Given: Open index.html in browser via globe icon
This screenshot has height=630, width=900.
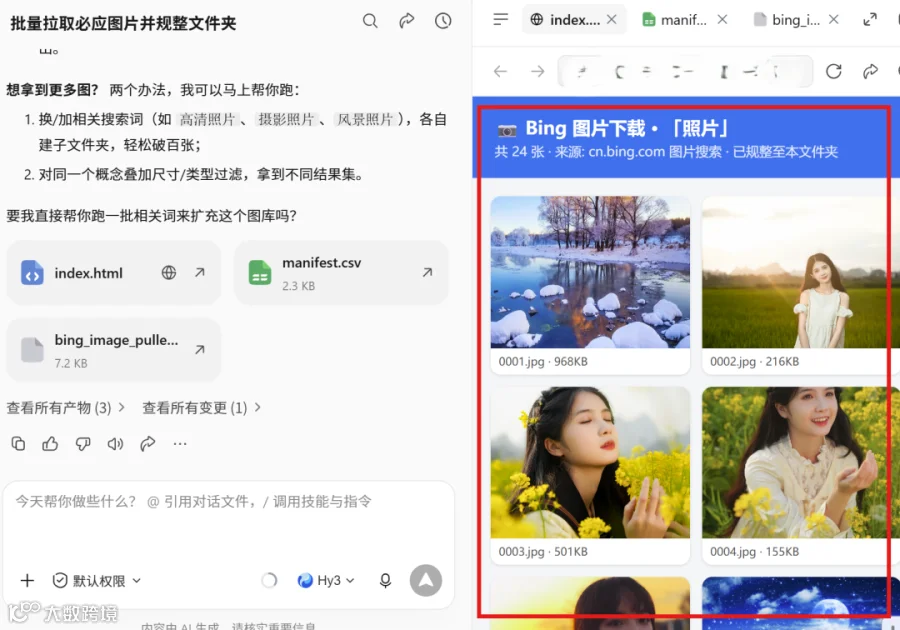Looking at the screenshot, I should pos(169,273).
